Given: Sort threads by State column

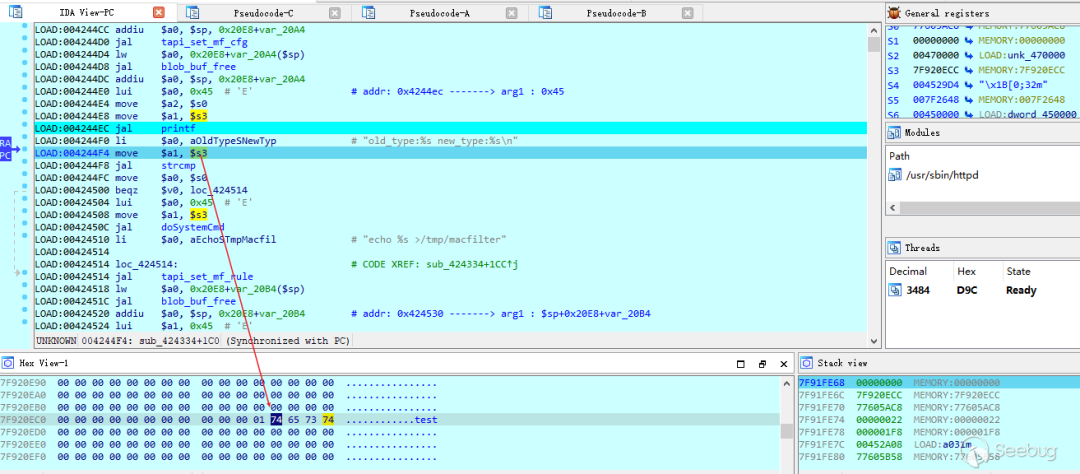Looking at the screenshot, I should coord(1019,271).
